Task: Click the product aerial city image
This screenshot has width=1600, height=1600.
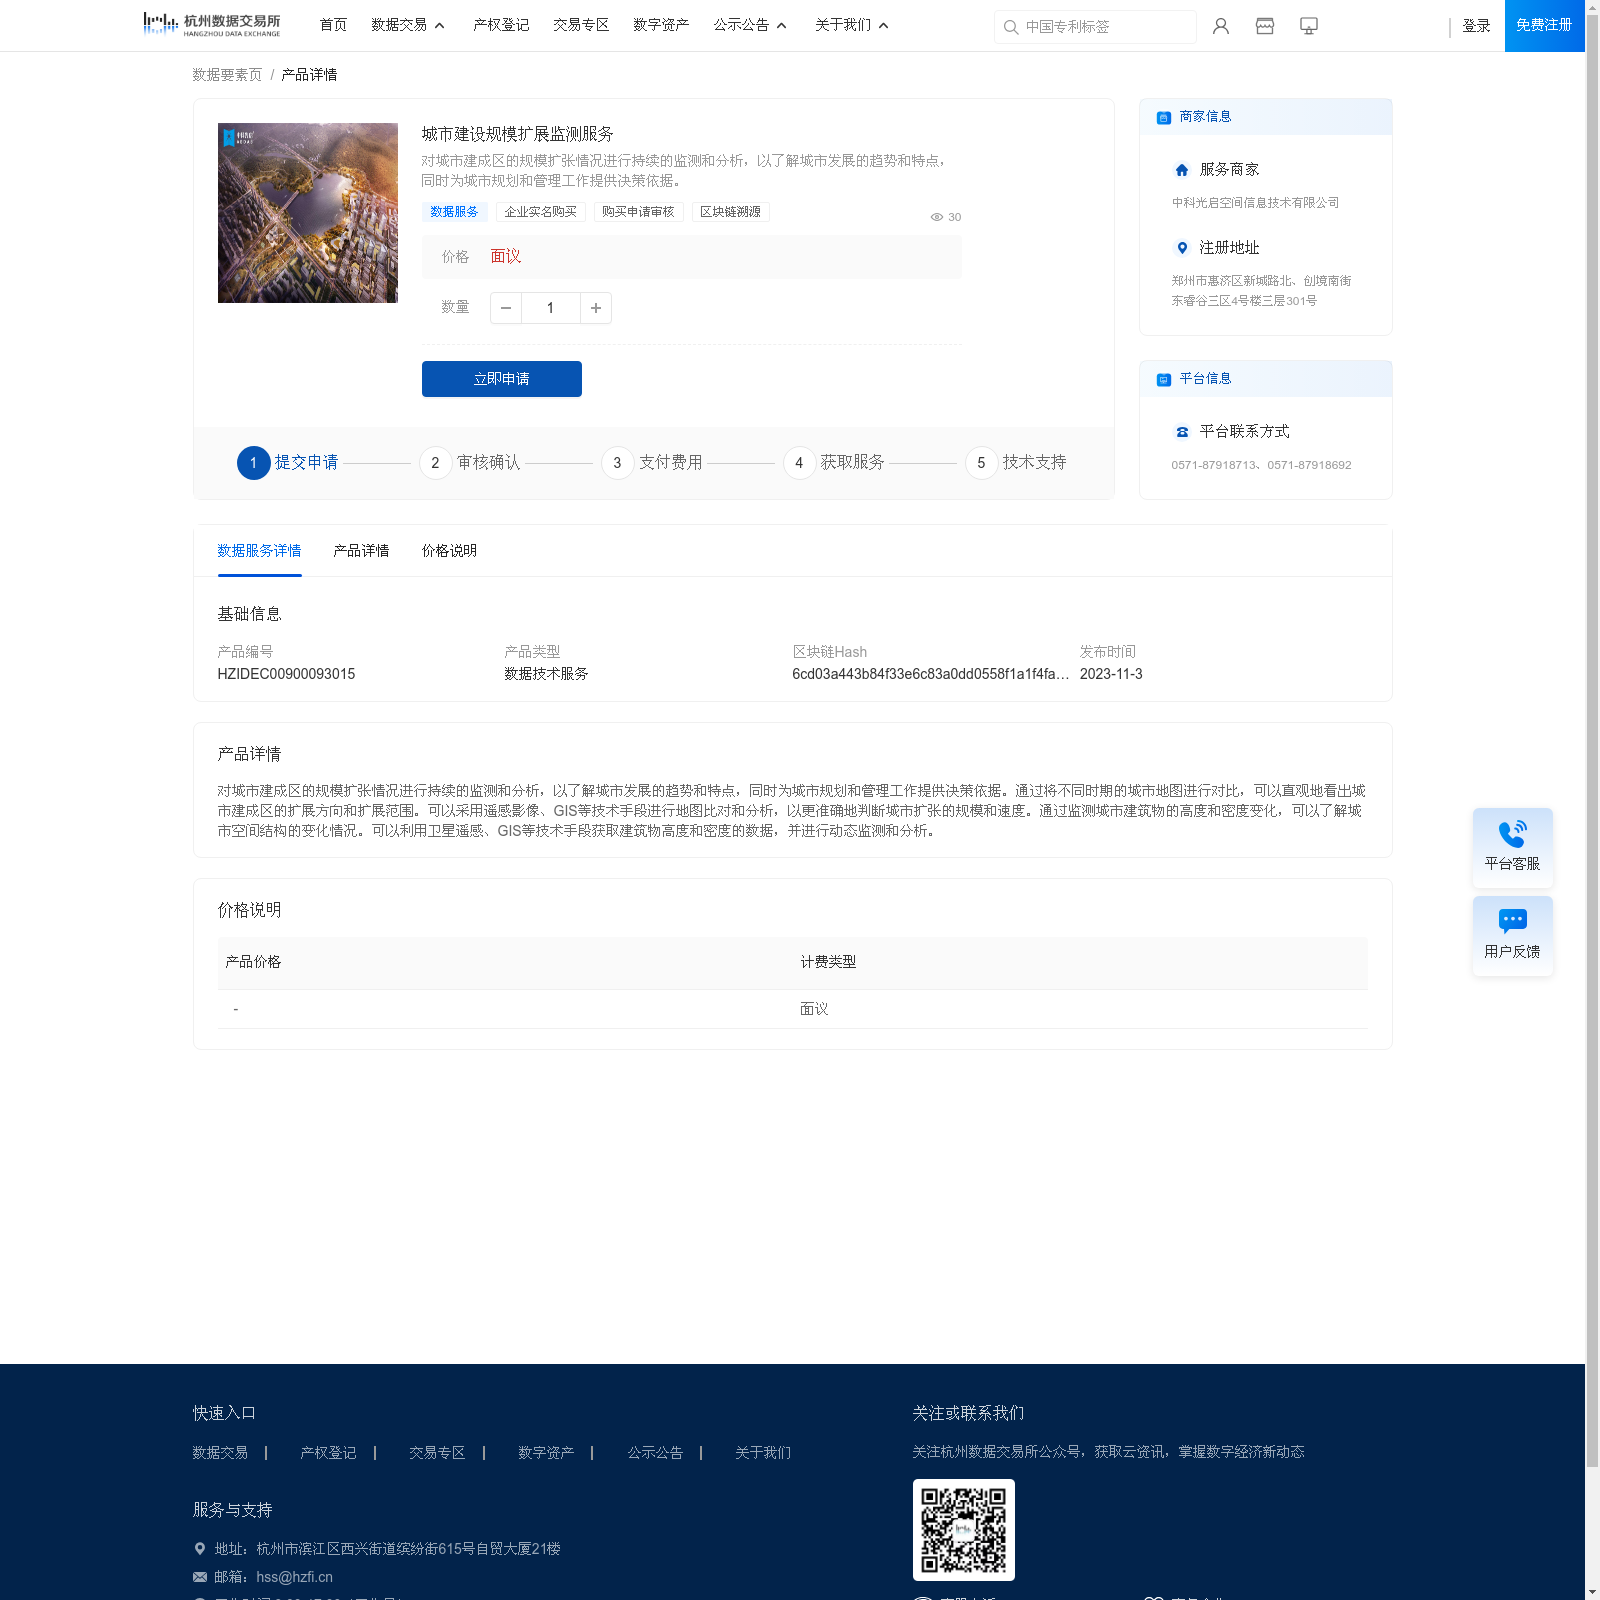Action: click(308, 213)
